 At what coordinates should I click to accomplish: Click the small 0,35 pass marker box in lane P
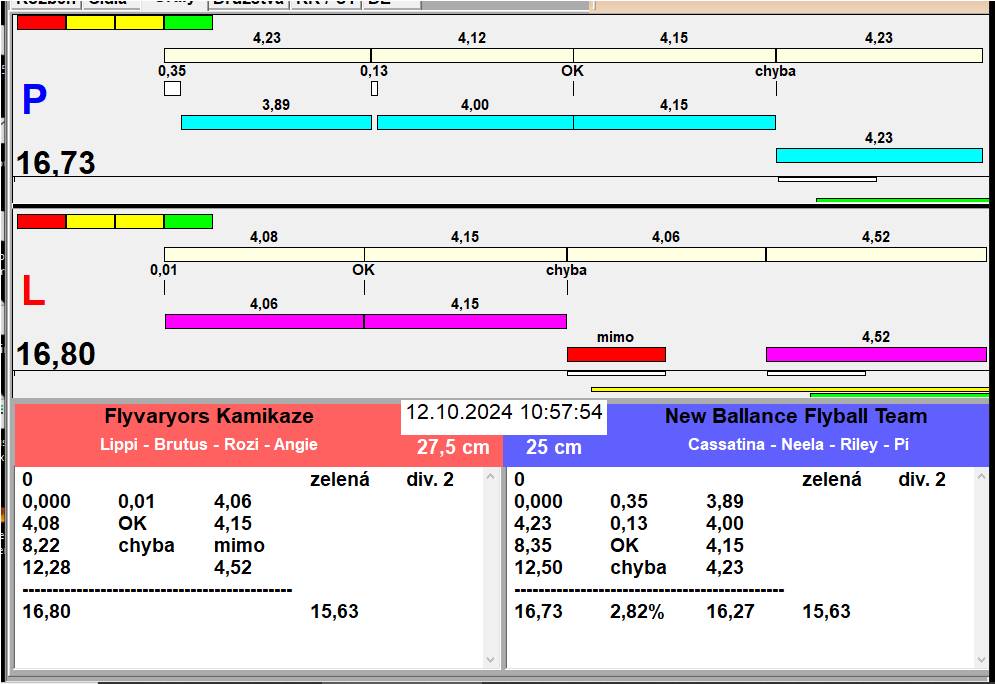(172, 89)
